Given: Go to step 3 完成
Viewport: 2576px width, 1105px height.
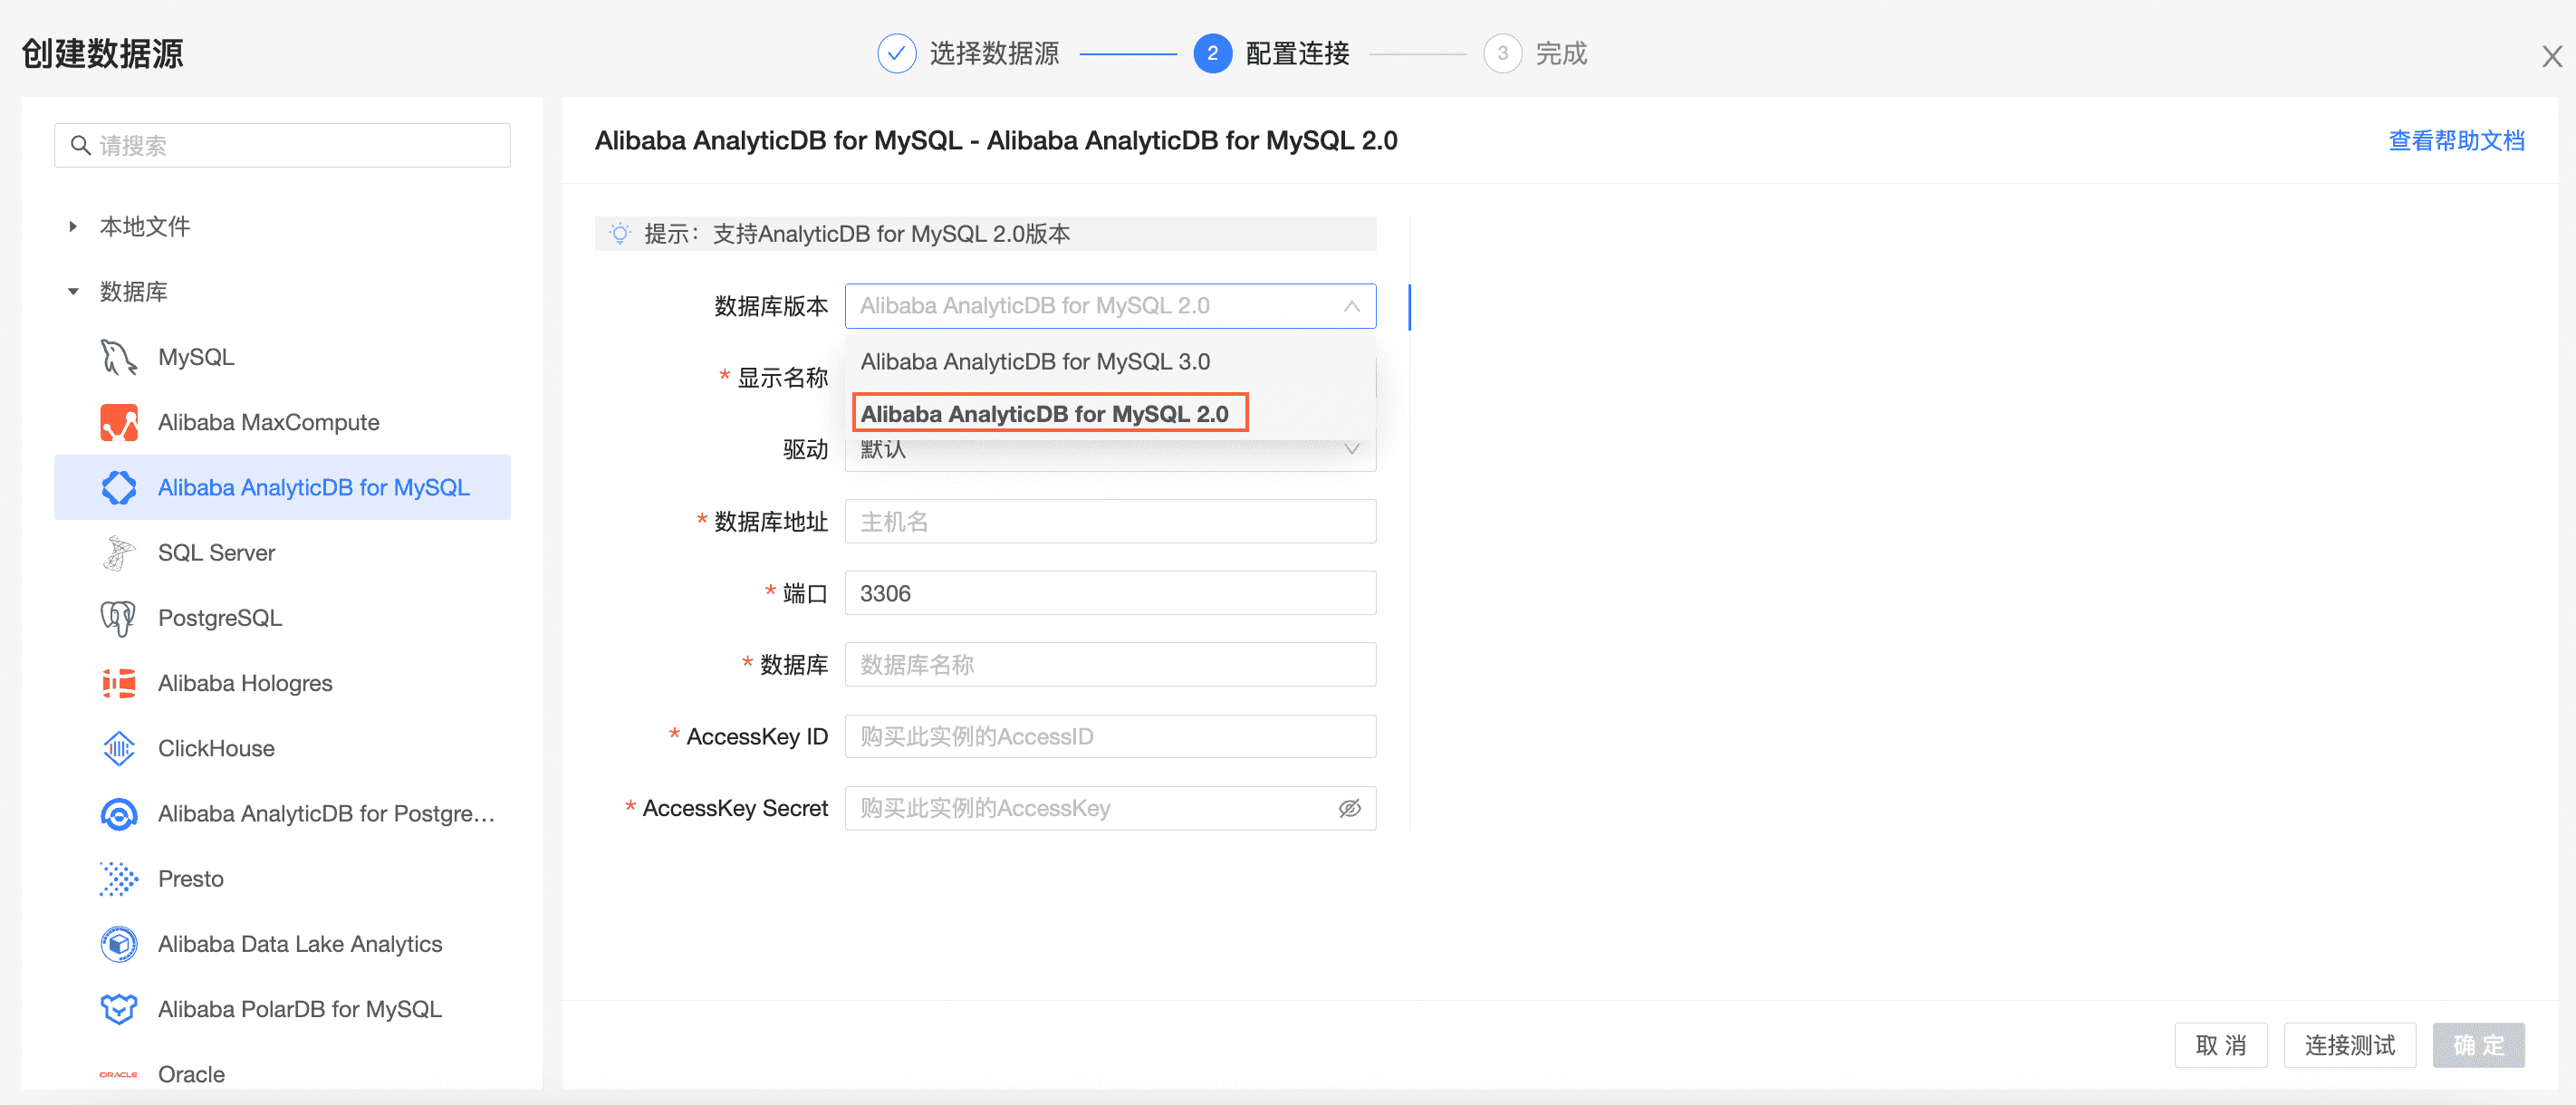Looking at the screenshot, I should (x=1535, y=54).
